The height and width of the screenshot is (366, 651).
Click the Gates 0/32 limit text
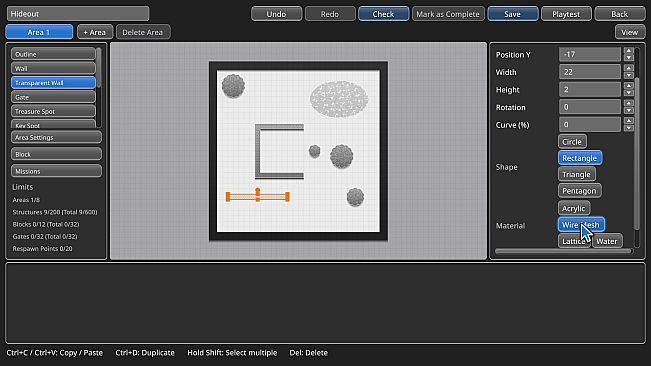click(45, 236)
